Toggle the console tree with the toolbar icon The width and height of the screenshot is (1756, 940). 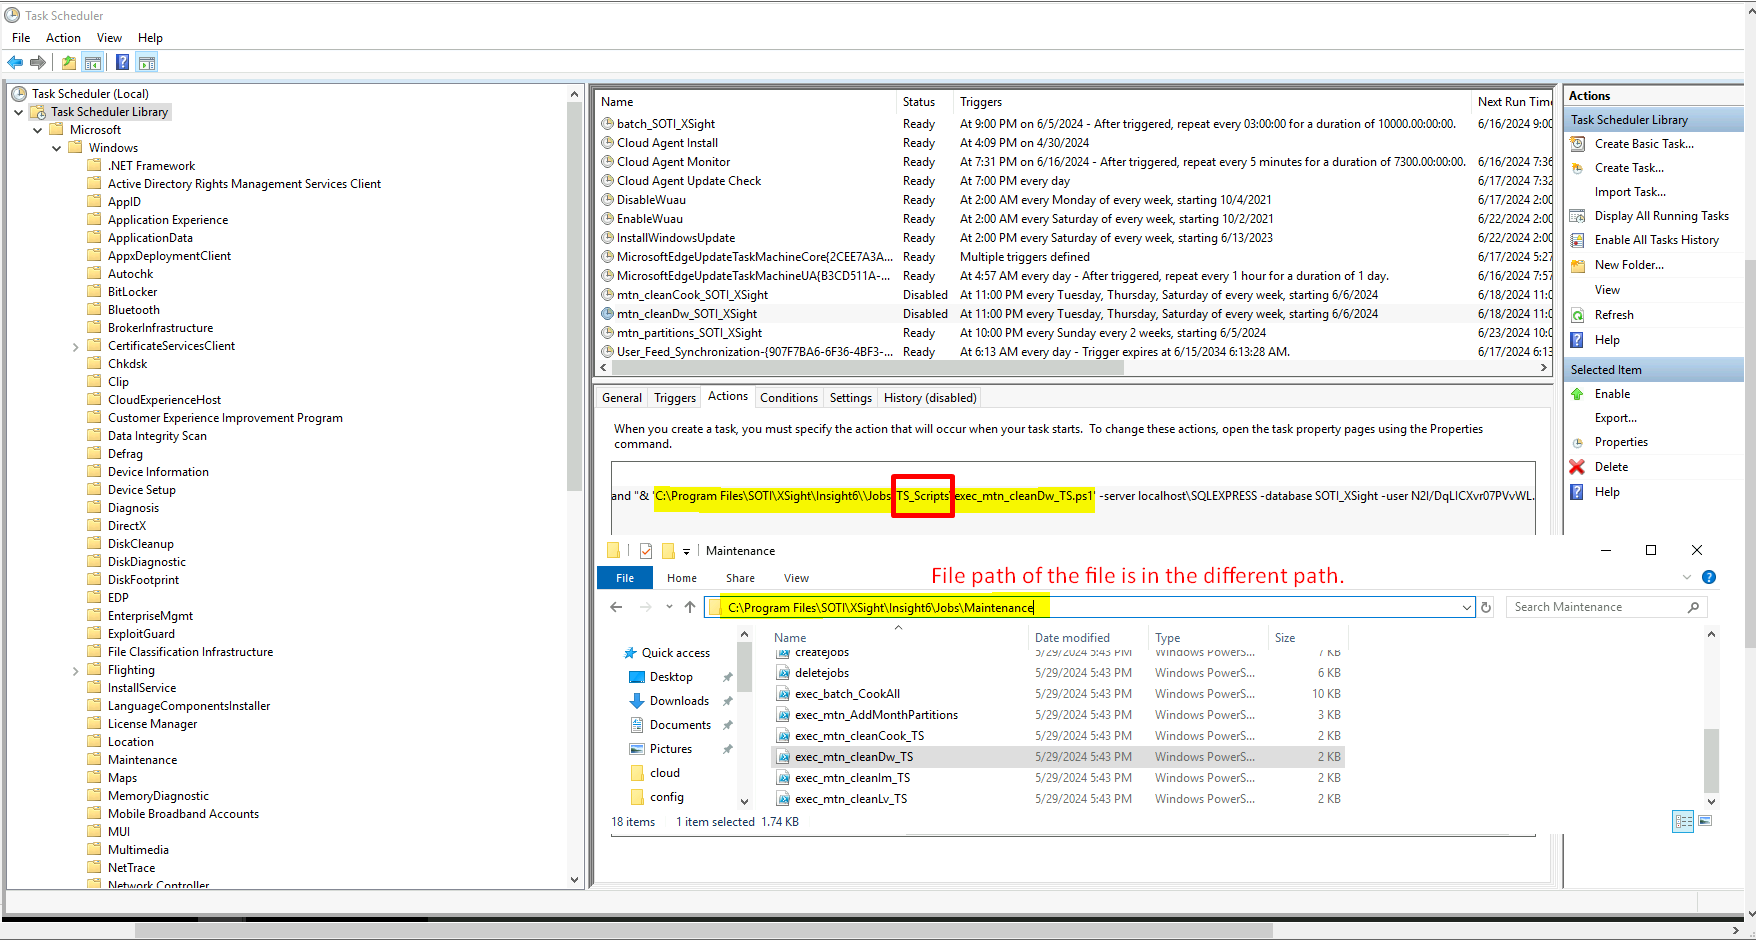point(93,62)
